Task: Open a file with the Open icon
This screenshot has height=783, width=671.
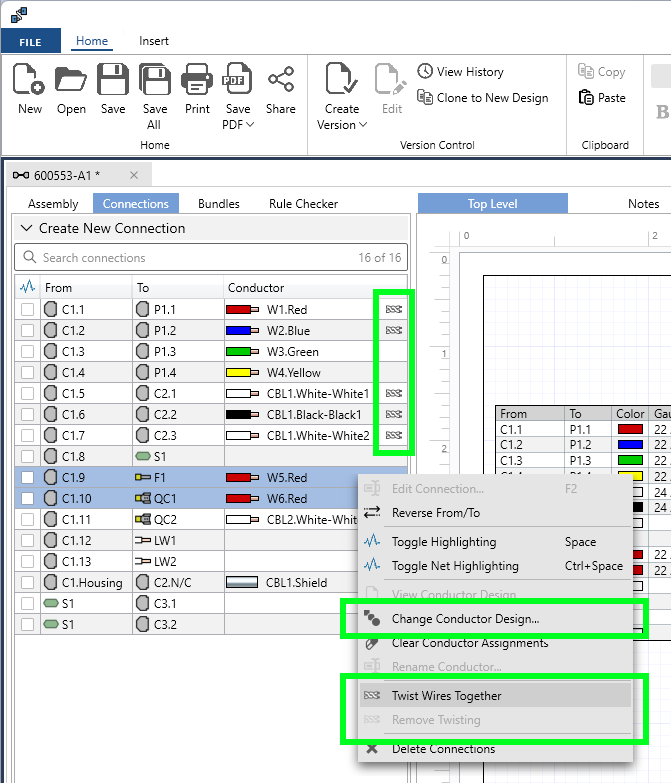Action: point(71,79)
